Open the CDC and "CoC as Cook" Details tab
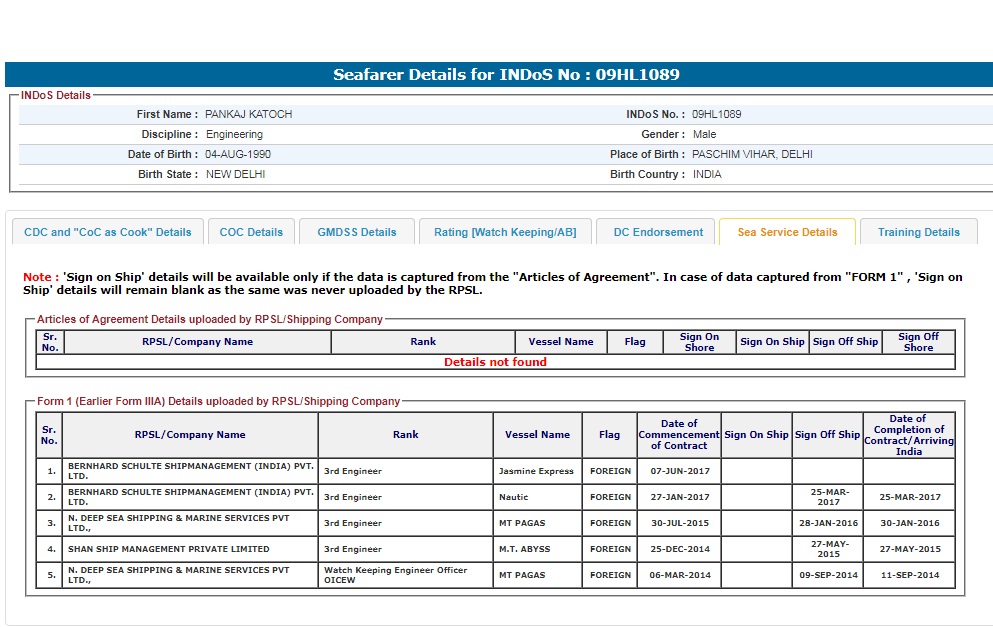Viewport: 993px width, 627px height. click(x=108, y=232)
